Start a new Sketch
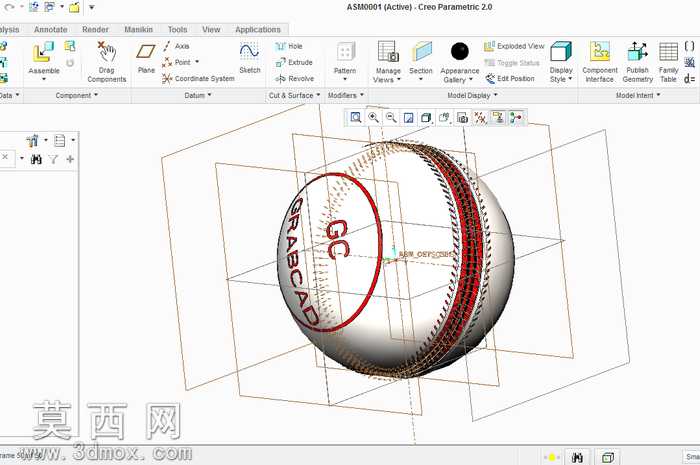 (x=250, y=58)
